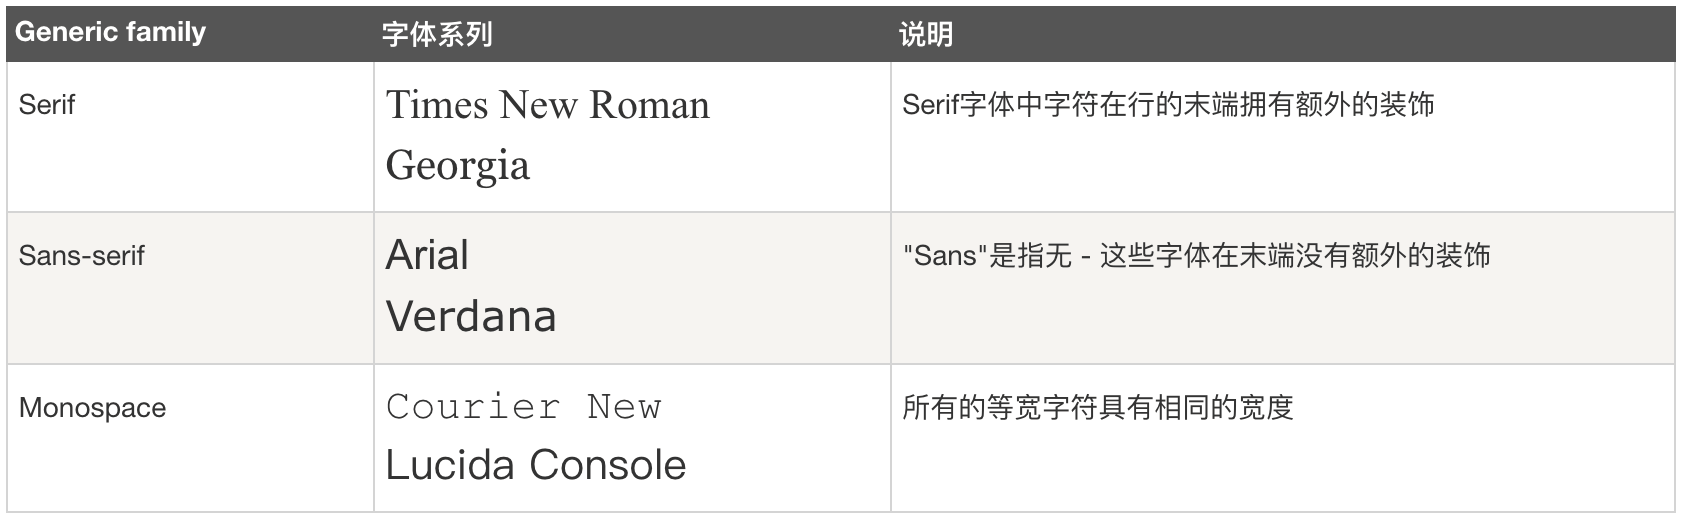The height and width of the screenshot is (520, 1684).
Task: Click the "说明" column header
Action: pos(925,35)
